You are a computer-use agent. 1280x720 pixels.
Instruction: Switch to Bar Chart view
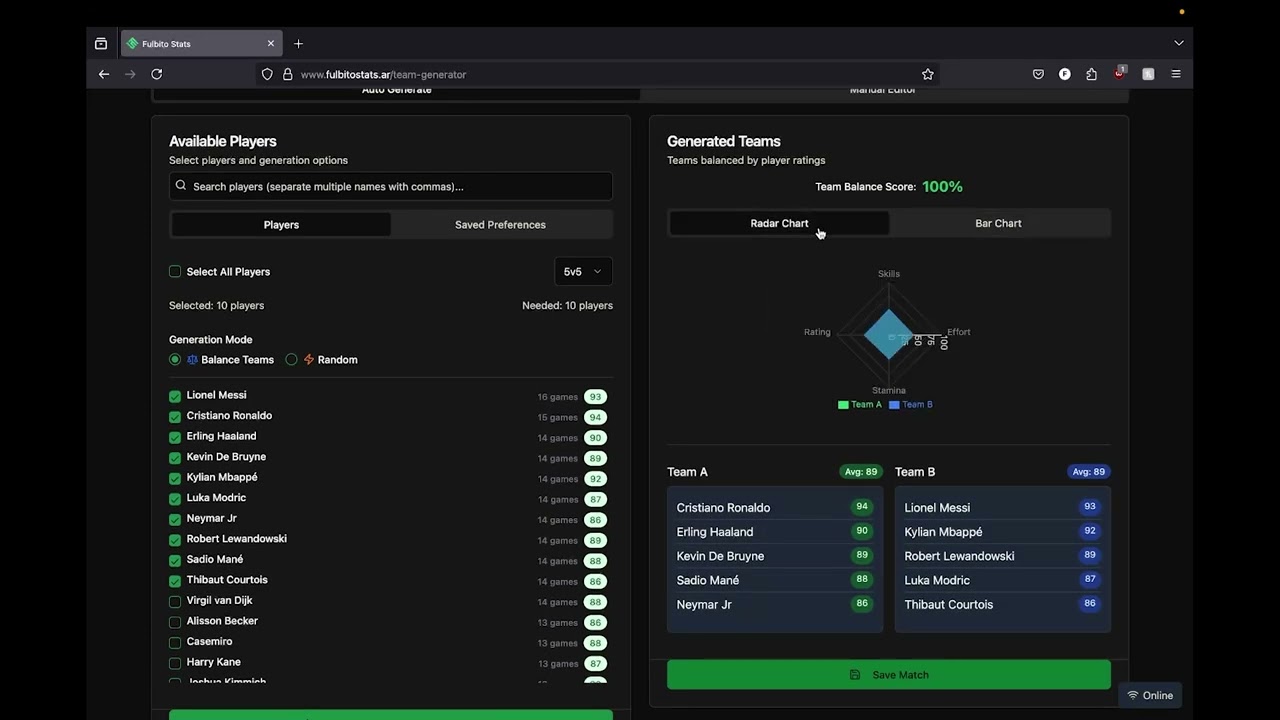coord(998,223)
